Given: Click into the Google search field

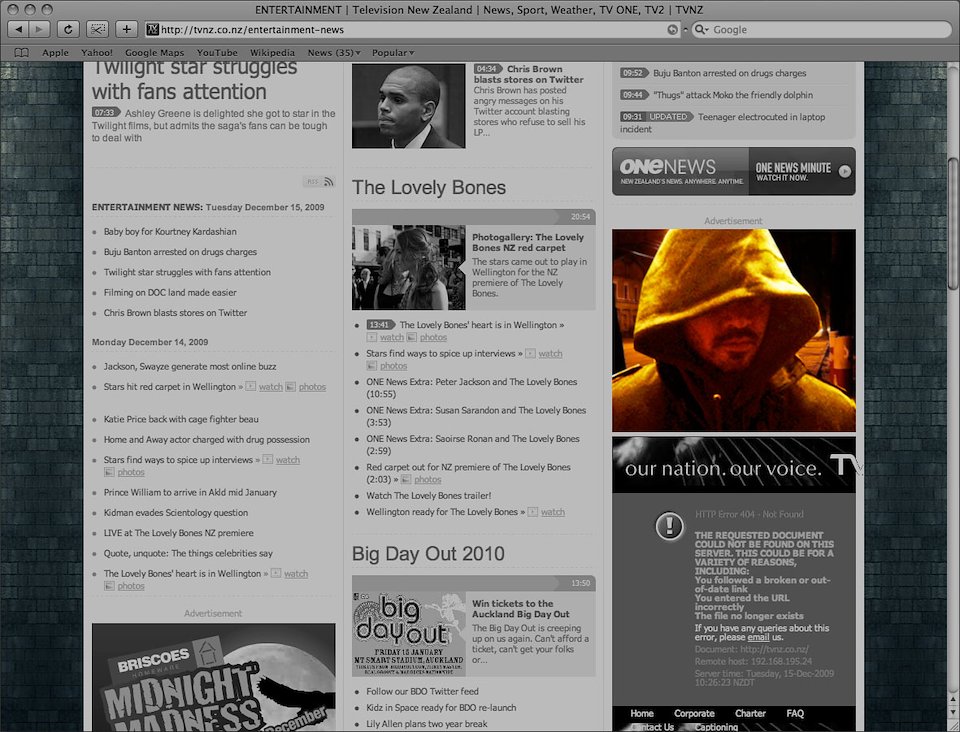Looking at the screenshot, I should pyautogui.click(x=822, y=29).
